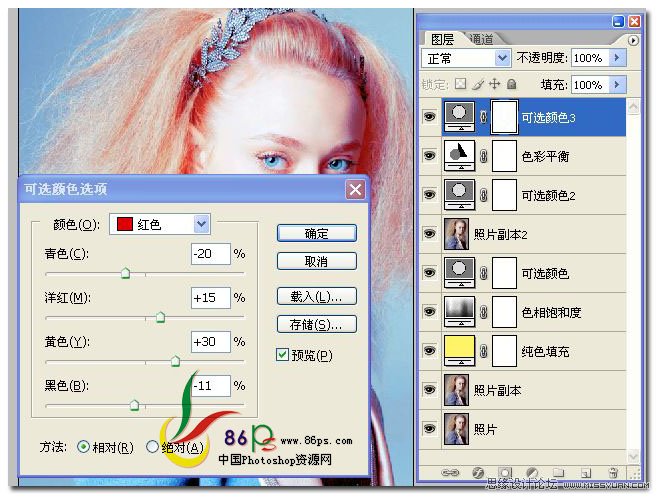
Task: Switch to the 通道 tab
Action: click(x=482, y=39)
